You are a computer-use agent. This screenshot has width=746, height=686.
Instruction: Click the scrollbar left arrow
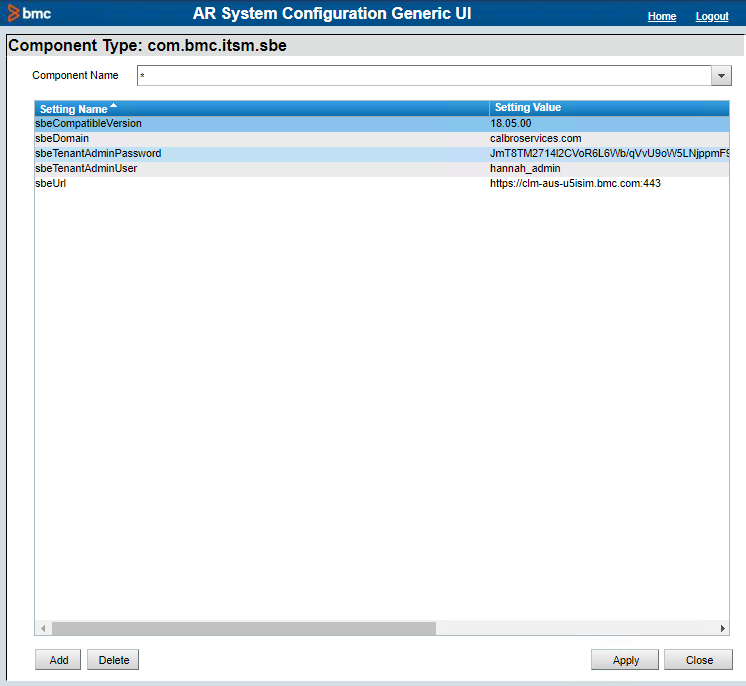pos(43,628)
